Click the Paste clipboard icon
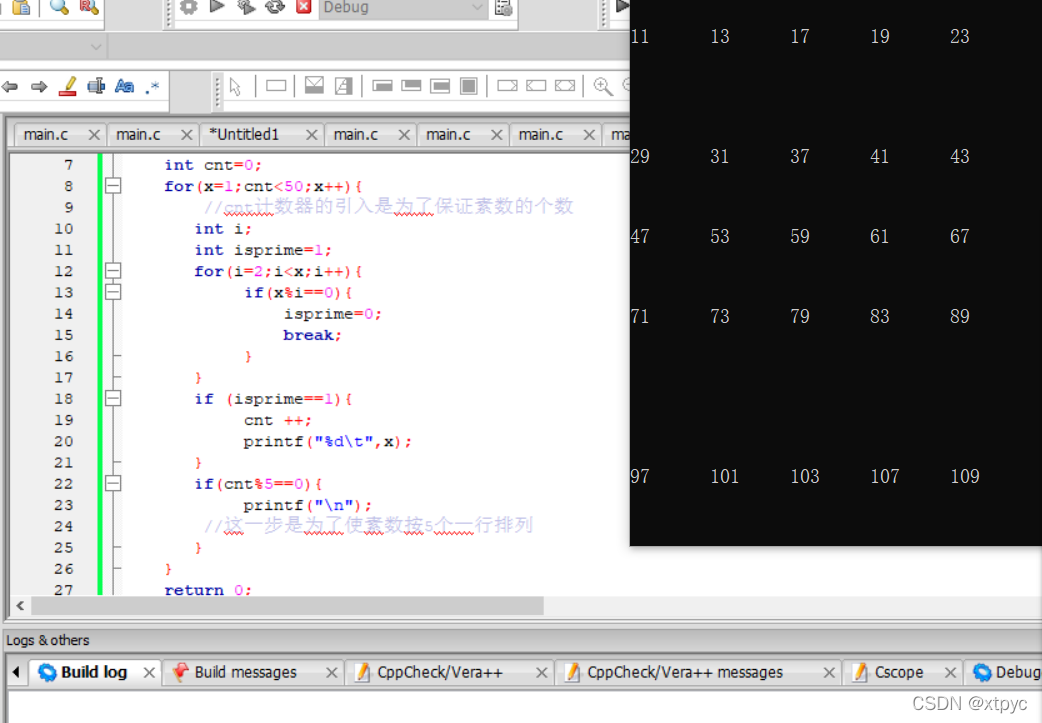This screenshot has width=1042, height=723. pyautogui.click(x=22, y=7)
